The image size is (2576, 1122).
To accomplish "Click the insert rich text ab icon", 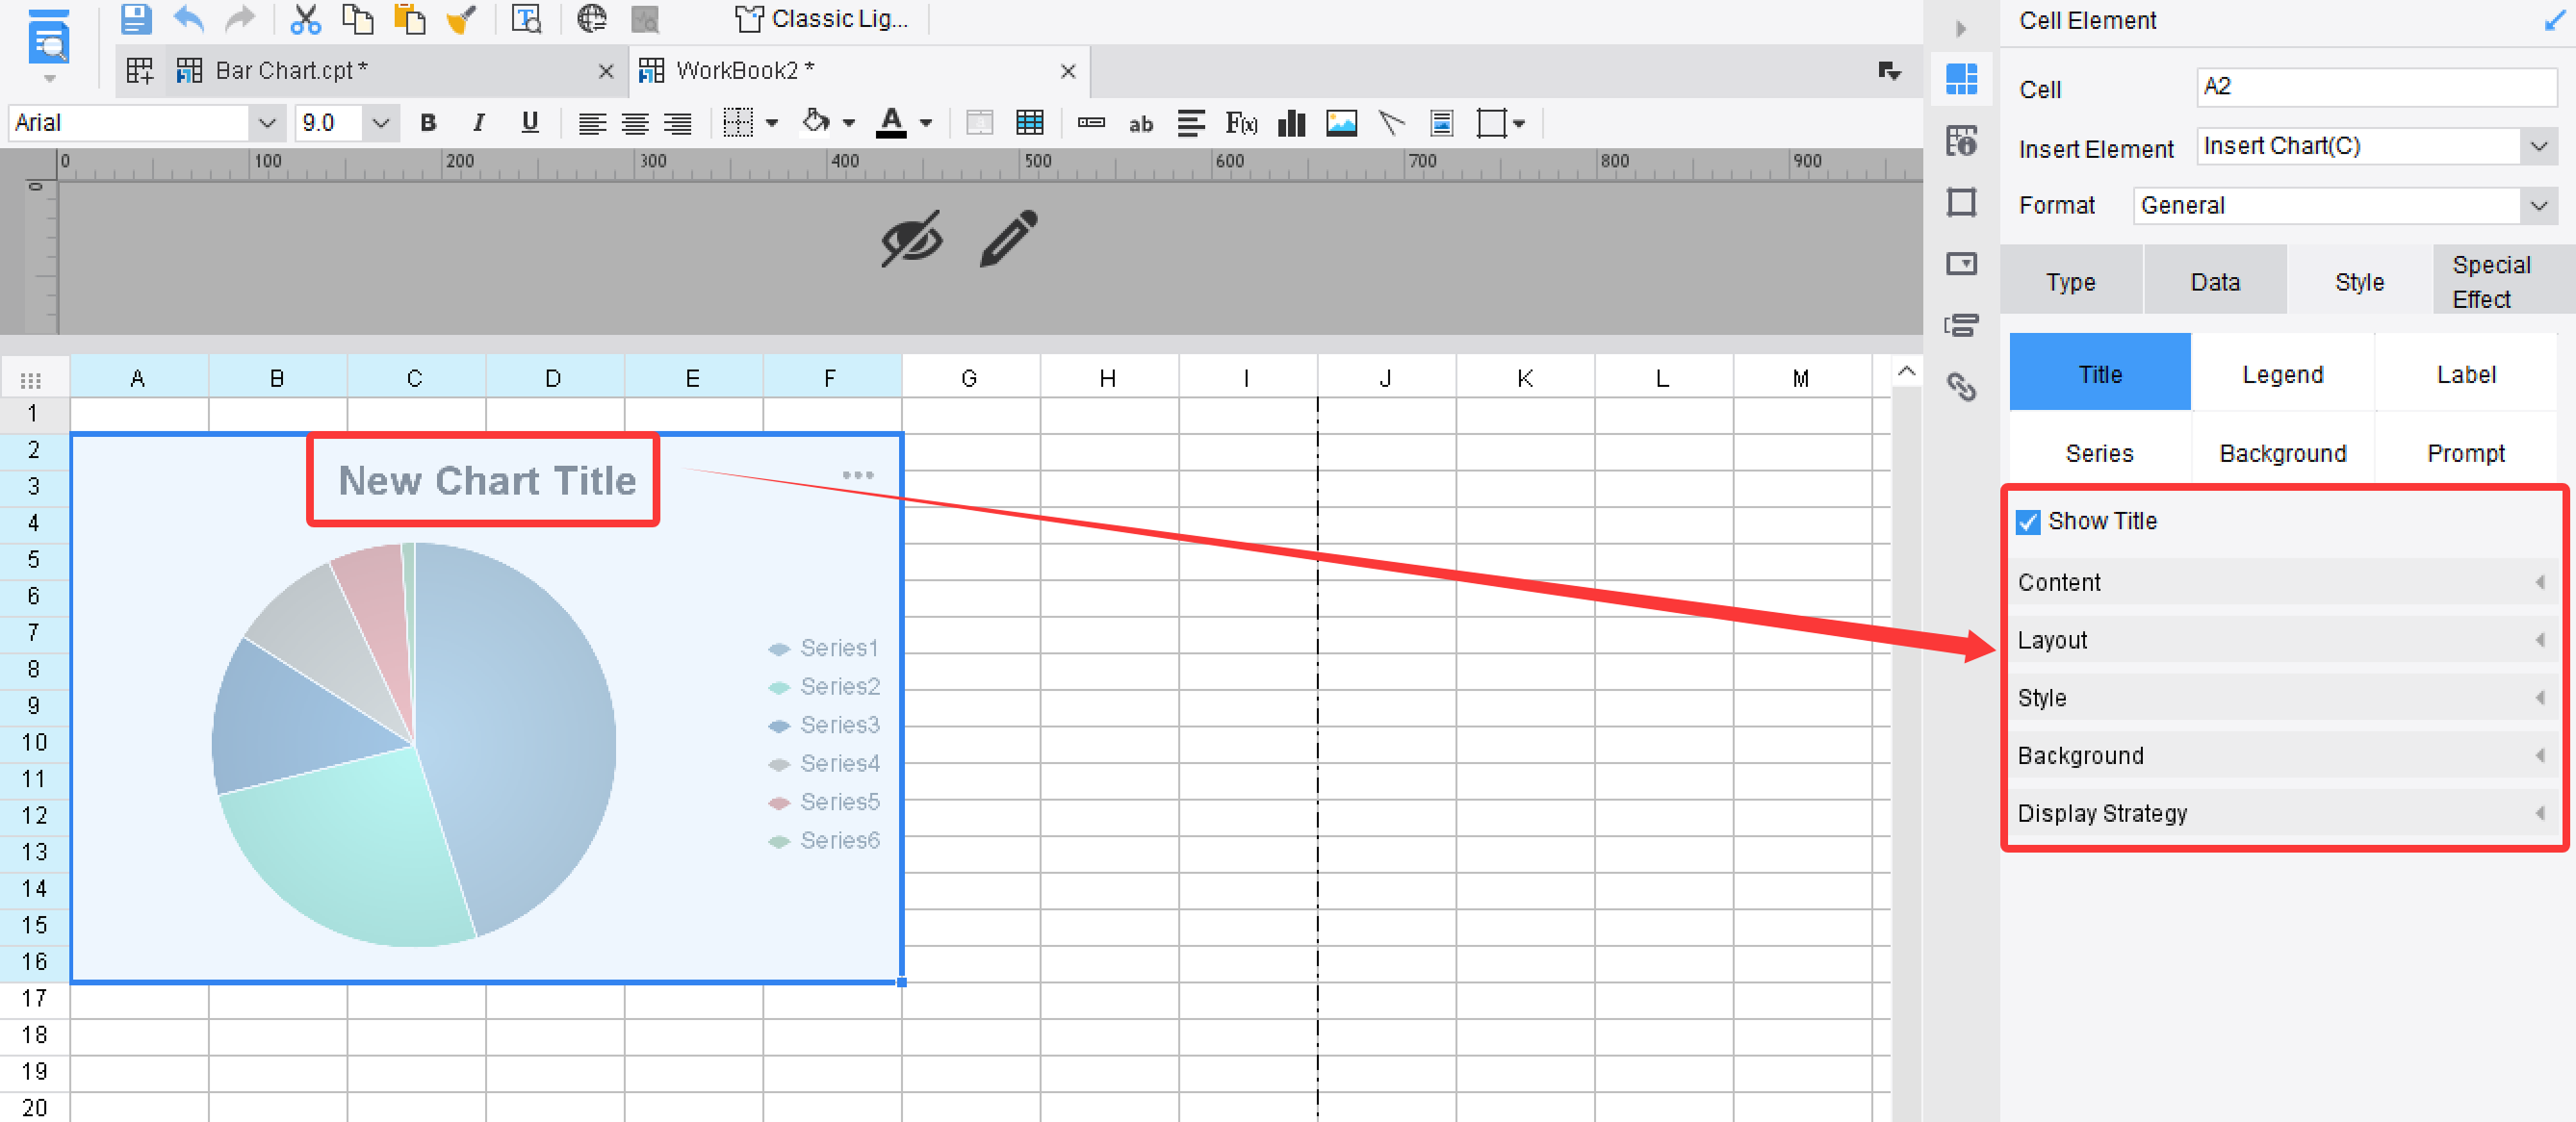I will (1141, 124).
